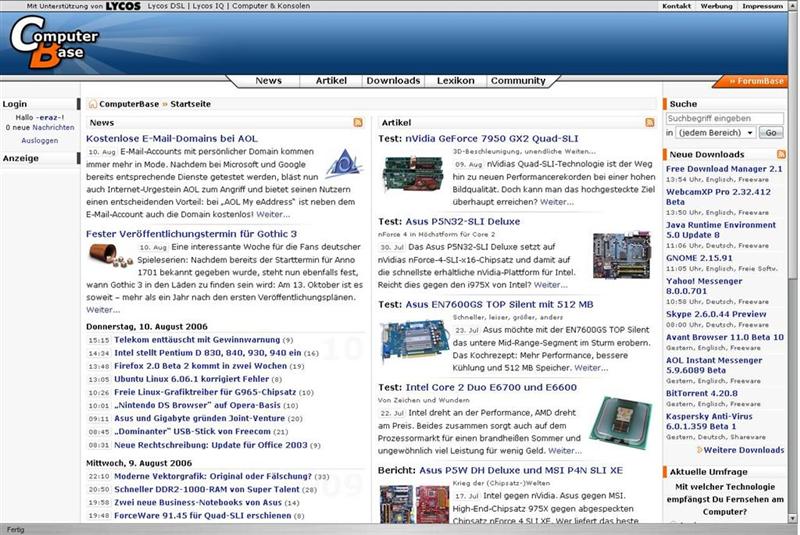Open the Kontakt link
The height and width of the screenshot is (535, 800).
(x=677, y=6)
